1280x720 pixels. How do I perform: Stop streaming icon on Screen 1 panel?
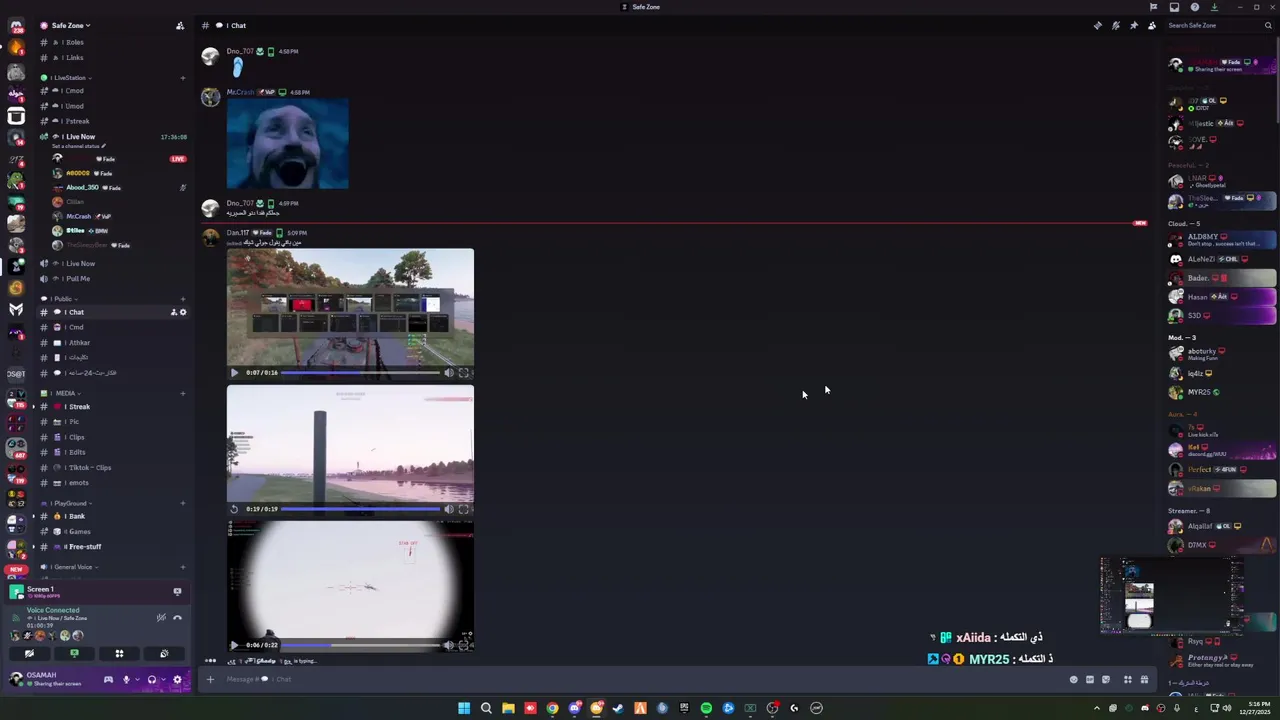click(x=177, y=592)
